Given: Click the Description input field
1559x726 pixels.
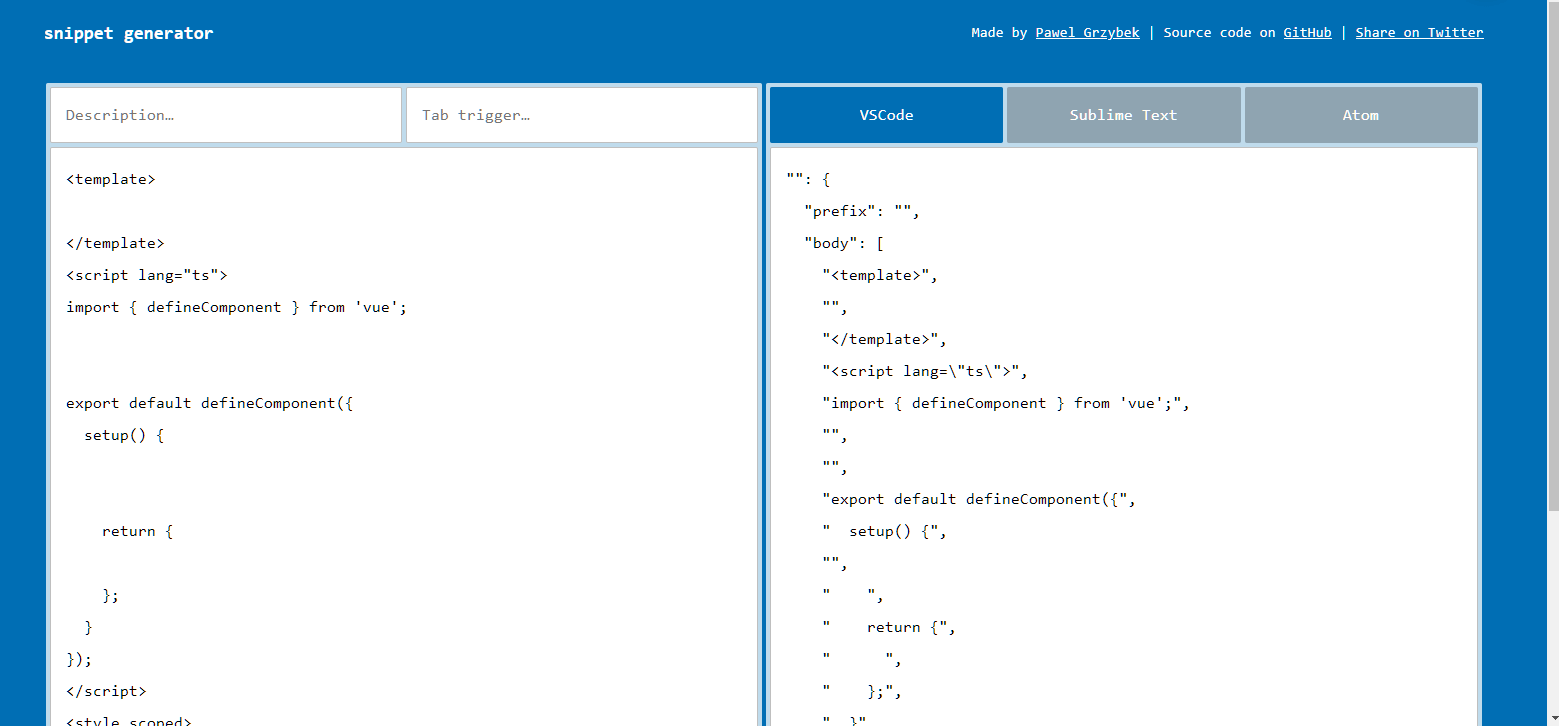Looking at the screenshot, I should tap(226, 115).
